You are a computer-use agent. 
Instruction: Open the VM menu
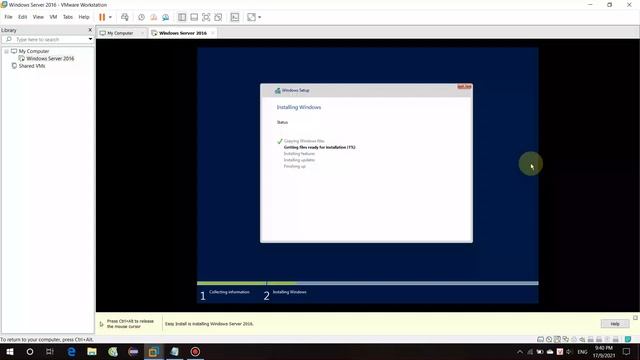(x=53, y=17)
